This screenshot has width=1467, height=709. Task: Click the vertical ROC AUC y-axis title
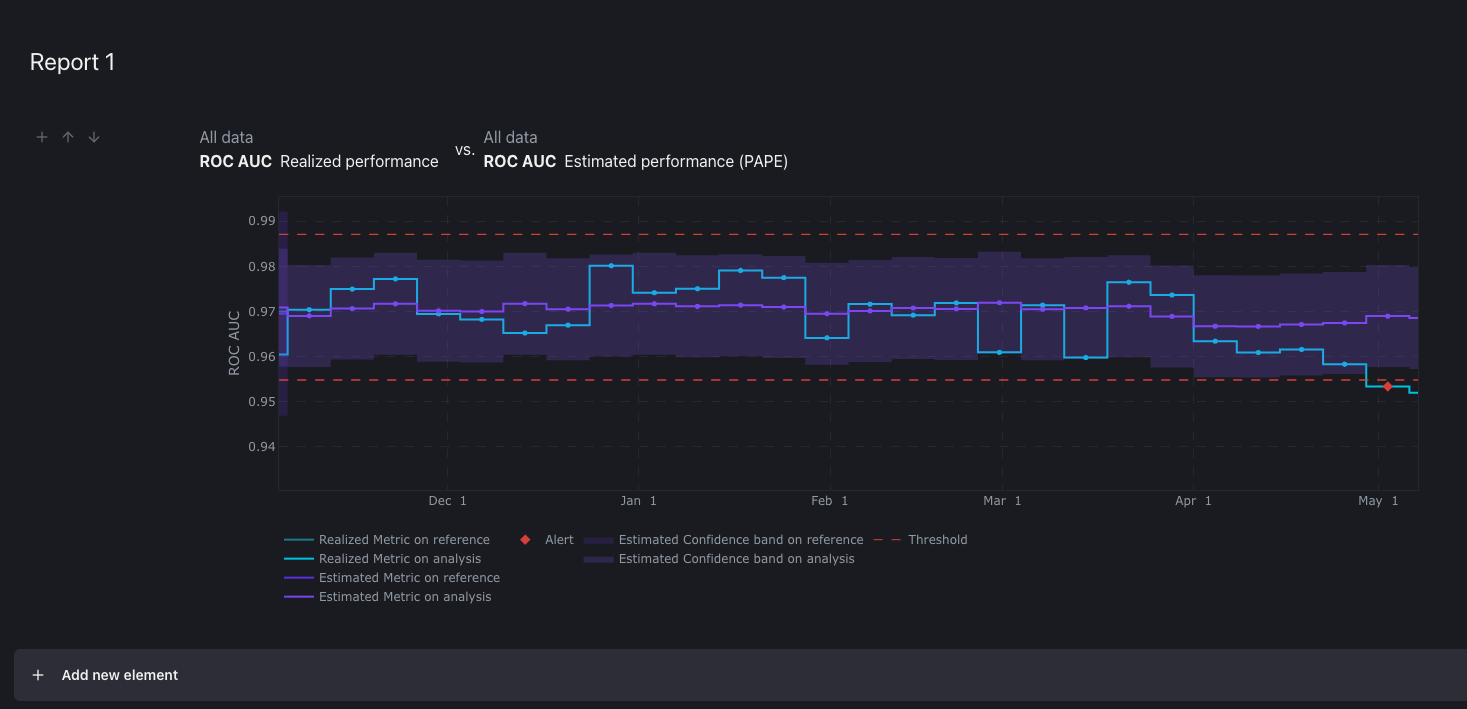click(x=234, y=342)
